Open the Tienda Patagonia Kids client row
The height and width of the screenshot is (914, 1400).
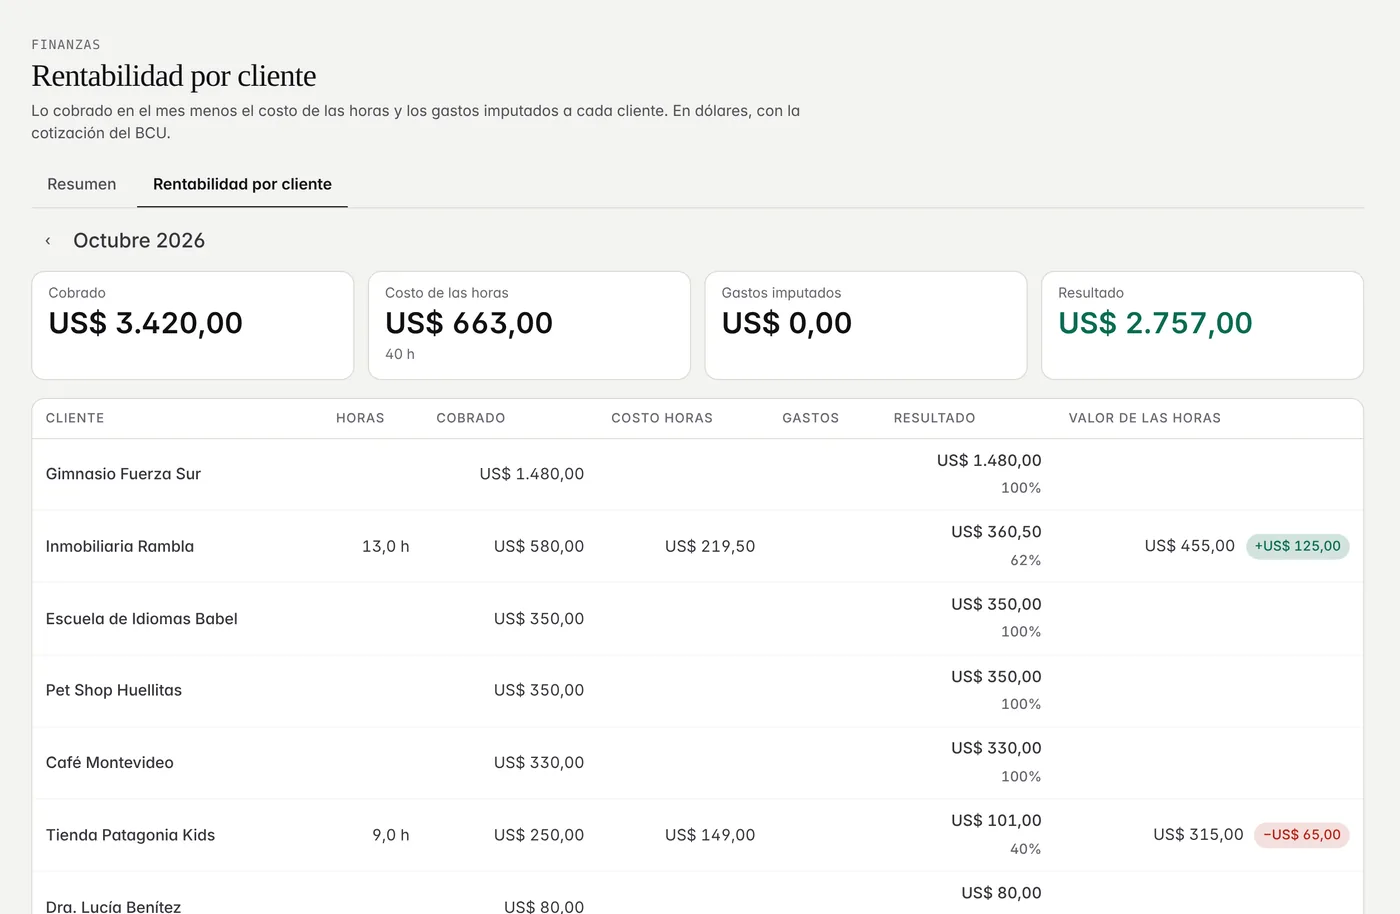pos(697,835)
